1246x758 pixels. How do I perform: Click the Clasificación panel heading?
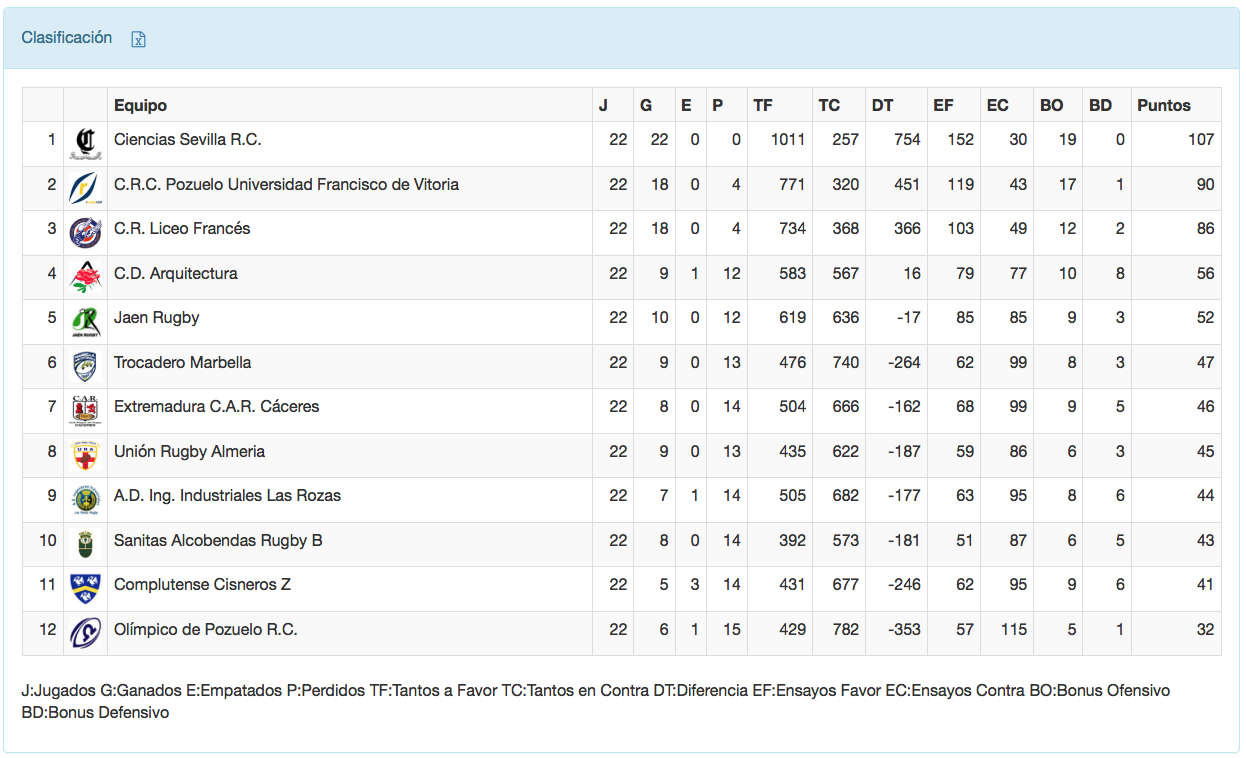click(x=67, y=37)
